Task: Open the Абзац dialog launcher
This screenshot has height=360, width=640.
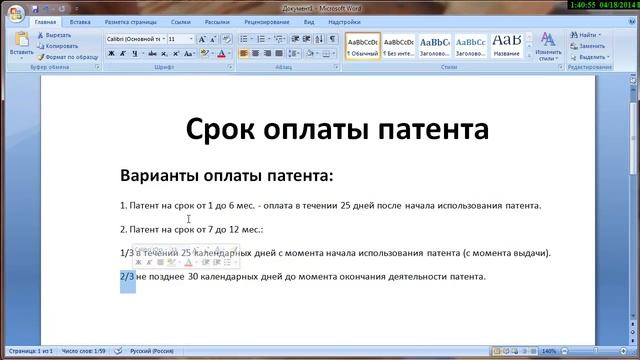Action: 337,67
